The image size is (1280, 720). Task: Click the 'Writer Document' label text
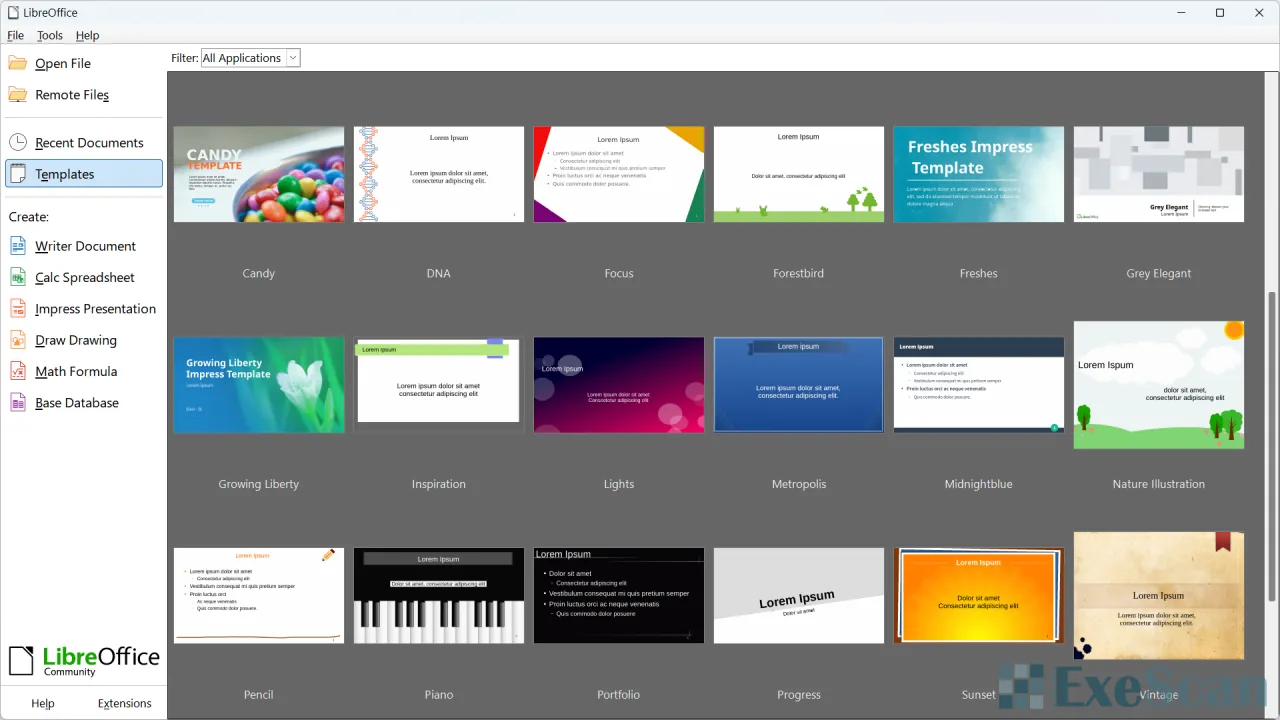85,246
